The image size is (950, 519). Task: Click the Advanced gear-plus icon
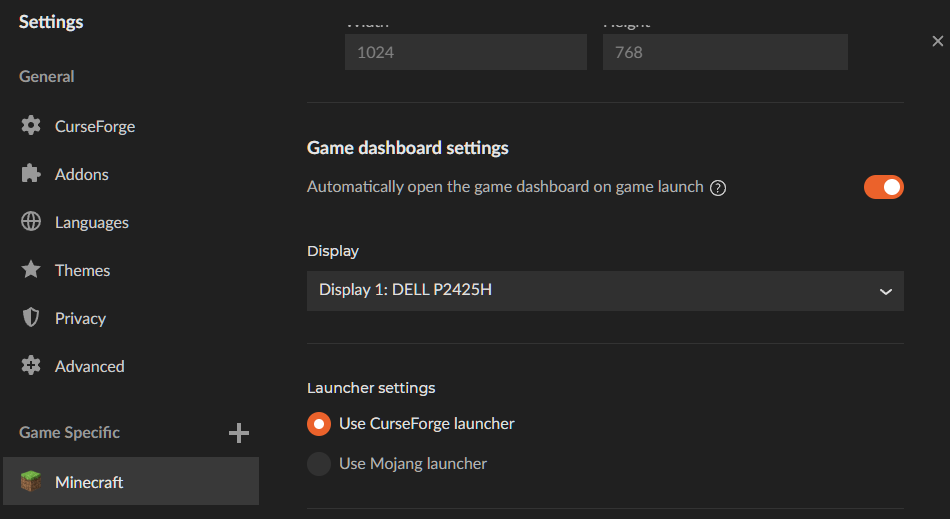tap(31, 365)
